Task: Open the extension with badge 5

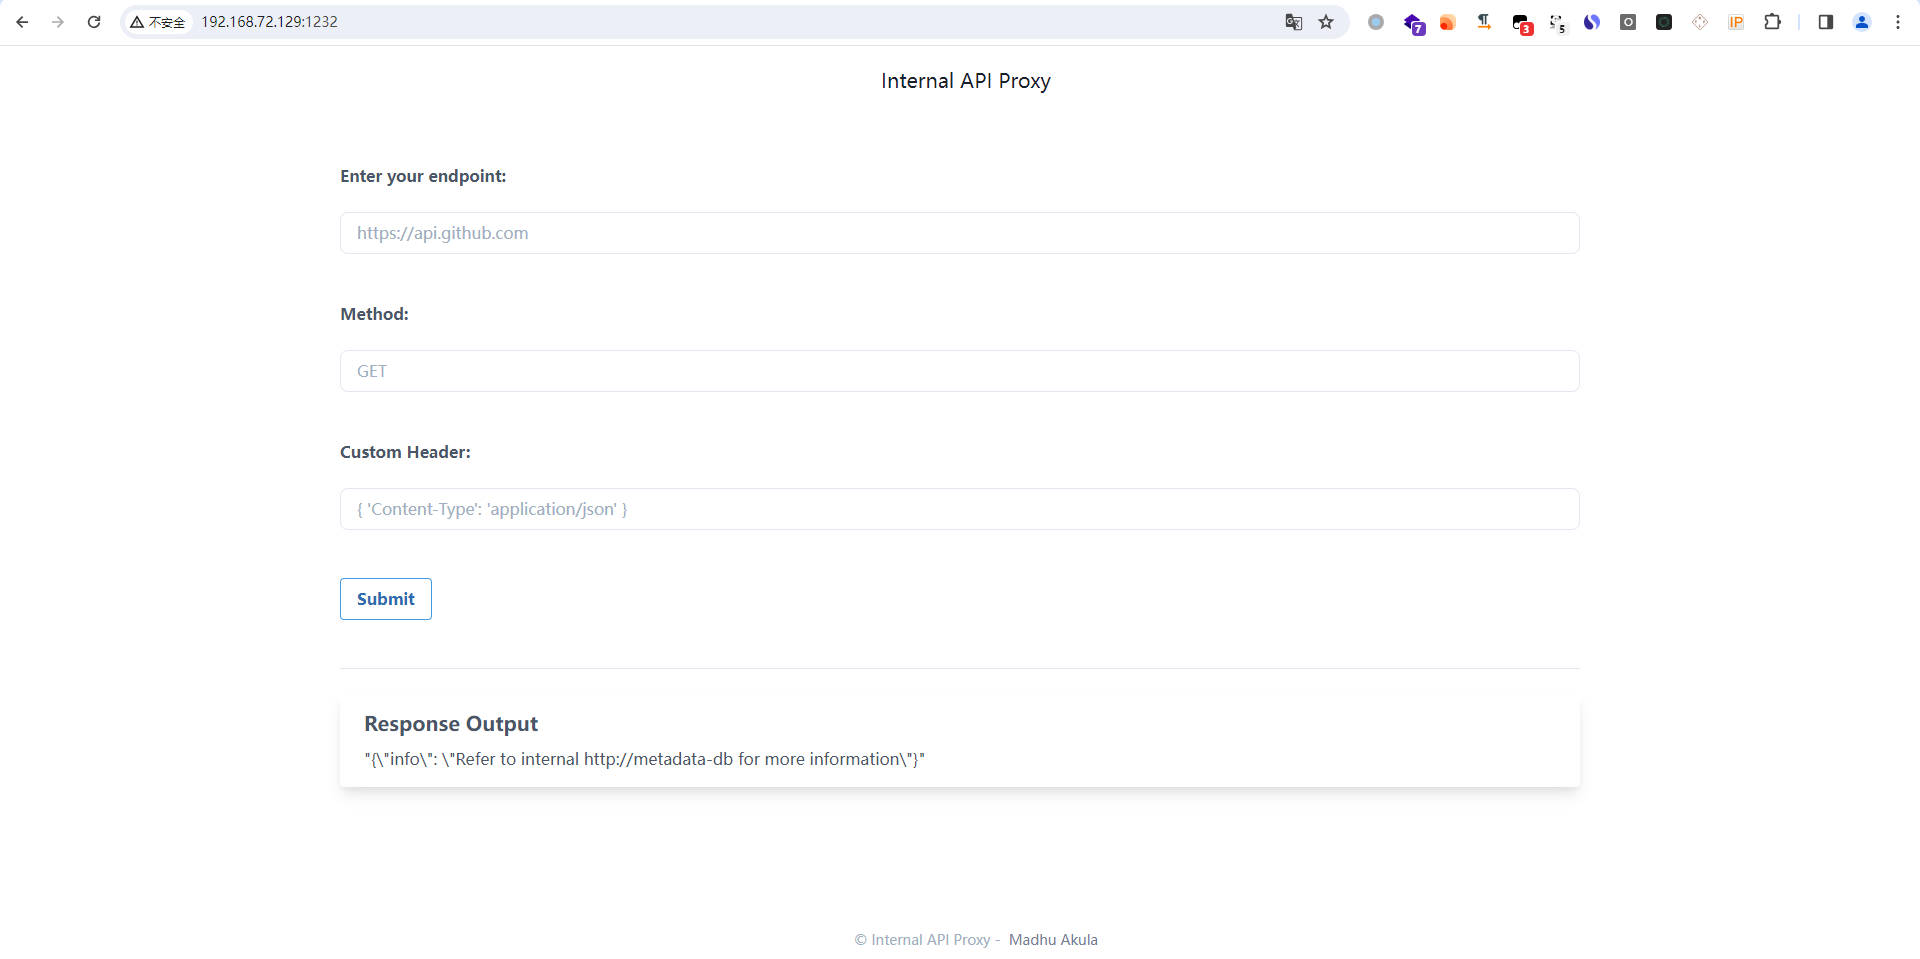Action: 1557,24
